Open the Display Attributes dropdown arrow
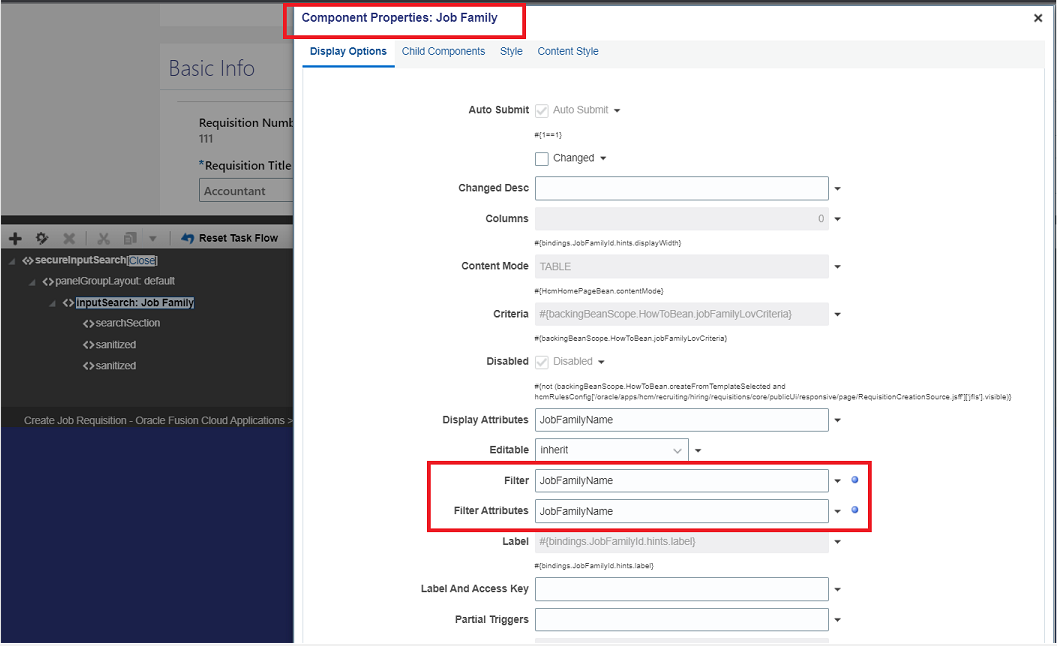The height and width of the screenshot is (646, 1057). [837, 420]
